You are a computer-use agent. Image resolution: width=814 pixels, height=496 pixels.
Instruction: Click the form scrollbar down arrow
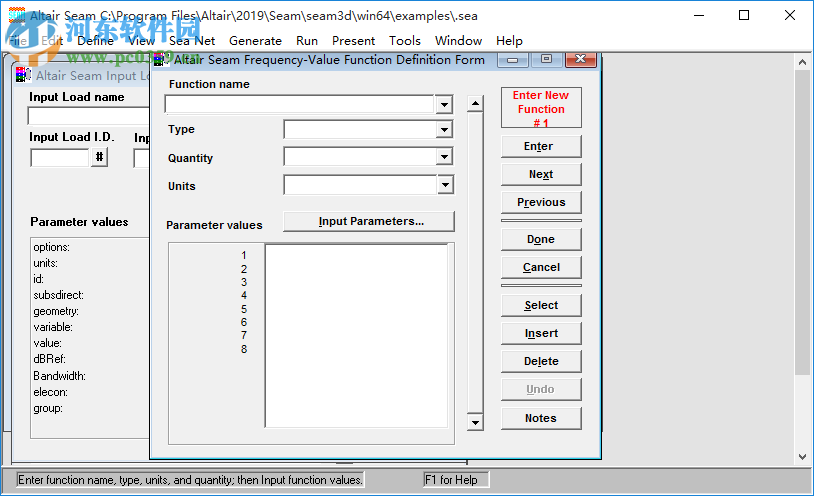click(x=475, y=422)
